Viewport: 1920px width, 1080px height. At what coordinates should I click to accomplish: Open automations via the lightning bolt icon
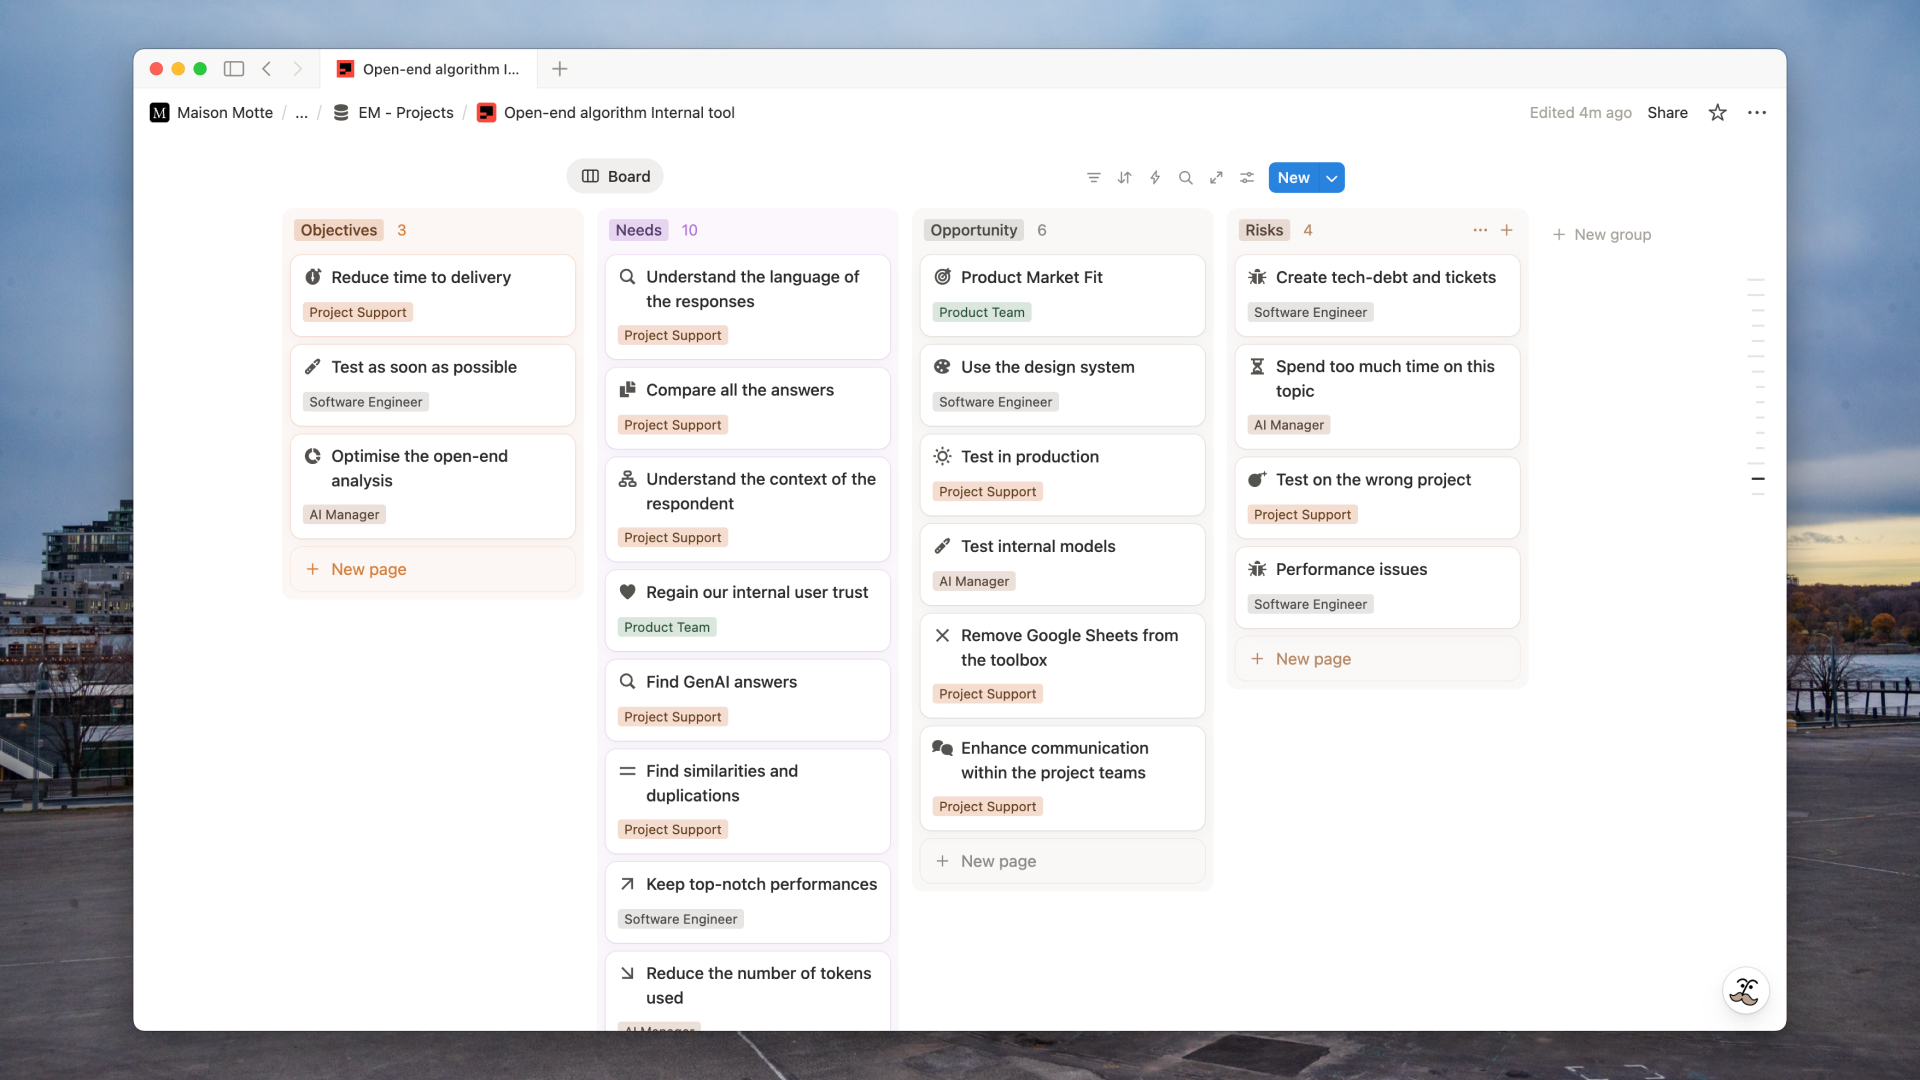click(x=1155, y=178)
